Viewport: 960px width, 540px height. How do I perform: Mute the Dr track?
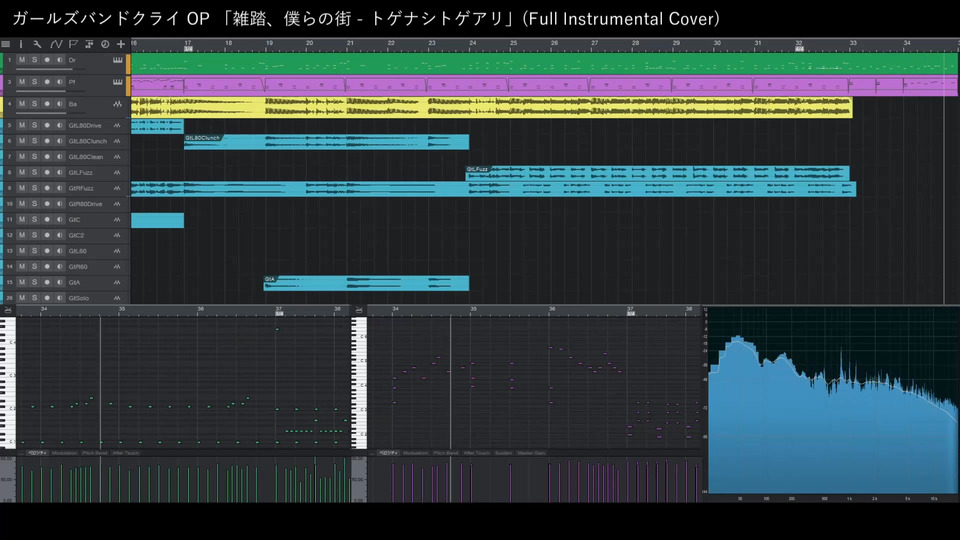[x=22, y=60]
